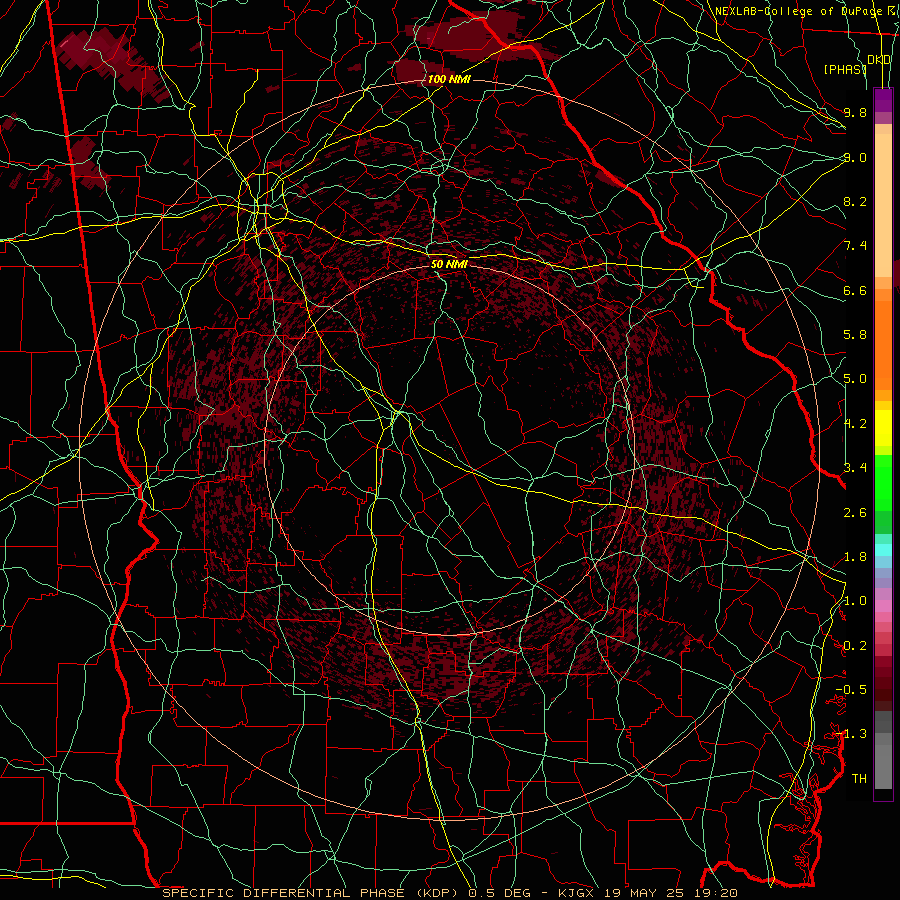Viewport: 900px width, 900px height.
Task: Select the 1.8 value on the scale
Action: 855,557
